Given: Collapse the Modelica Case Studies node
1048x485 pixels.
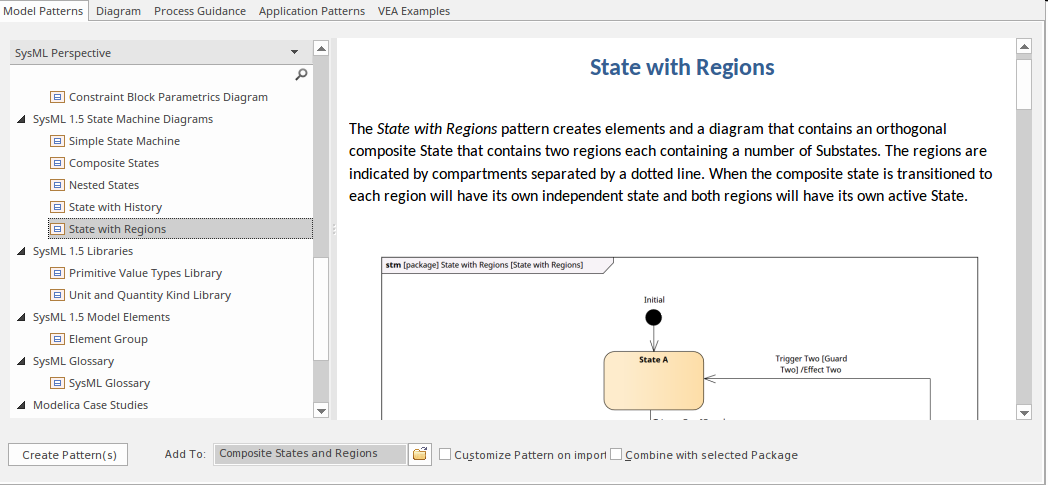Looking at the screenshot, I should (x=22, y=405).
